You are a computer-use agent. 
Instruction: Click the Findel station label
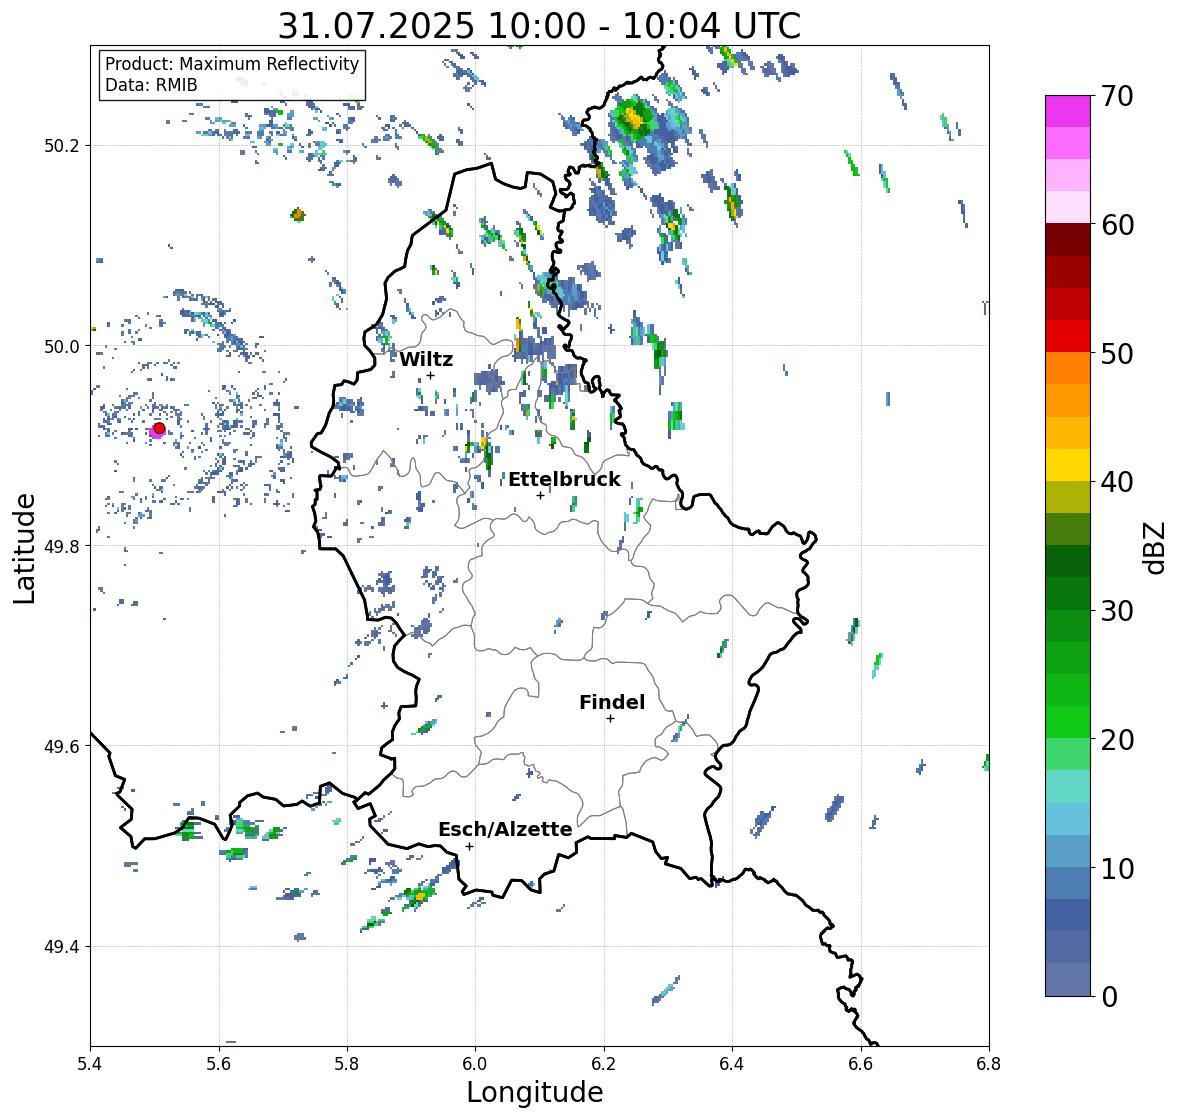(612, 702)
